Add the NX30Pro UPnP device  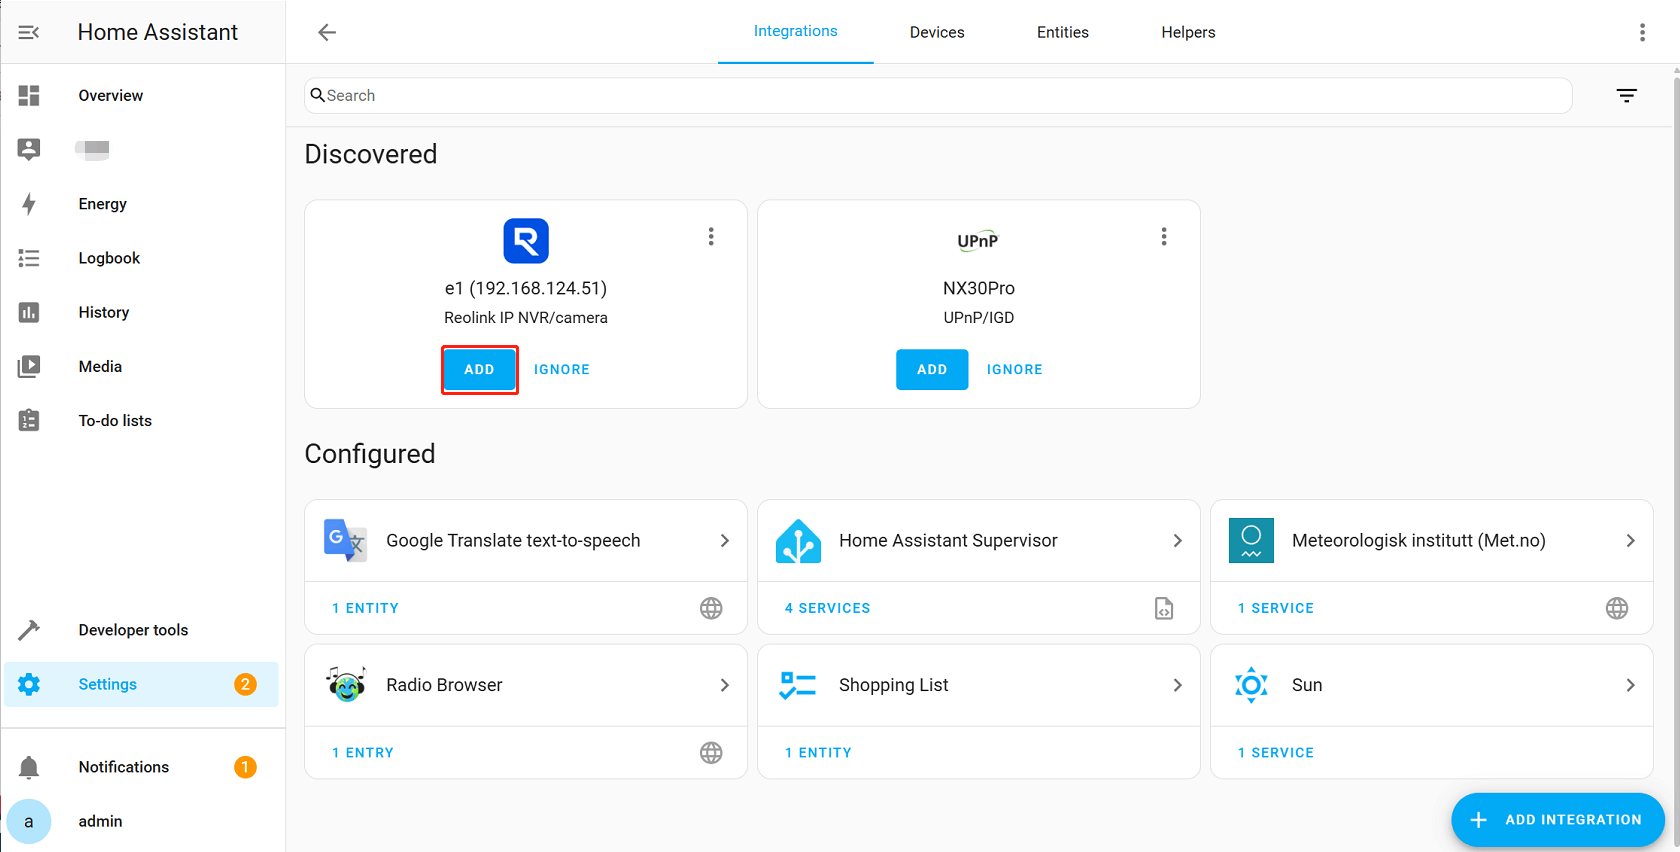point(932,370)
